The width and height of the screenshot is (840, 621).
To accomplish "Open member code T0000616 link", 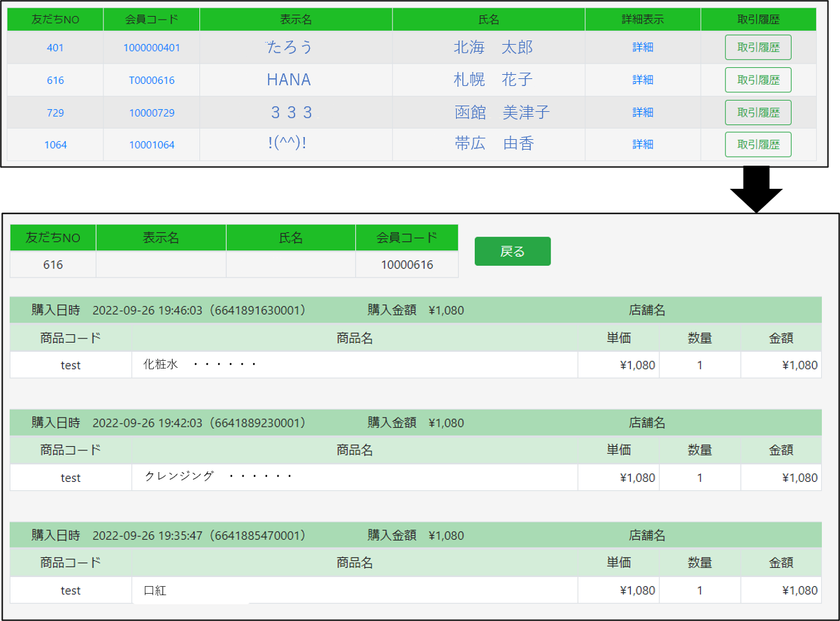I will [151, 81].
